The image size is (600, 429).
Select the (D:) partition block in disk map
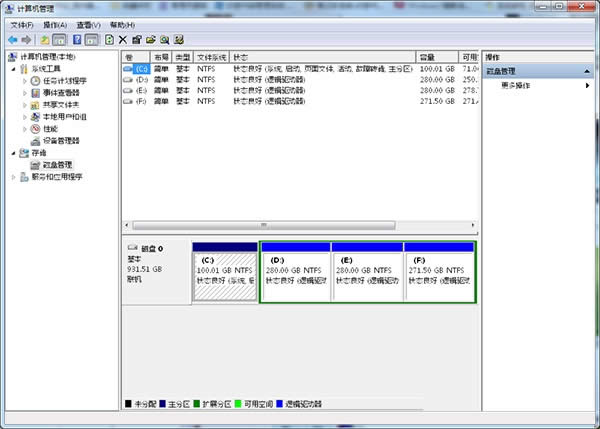tap(294, 272)
